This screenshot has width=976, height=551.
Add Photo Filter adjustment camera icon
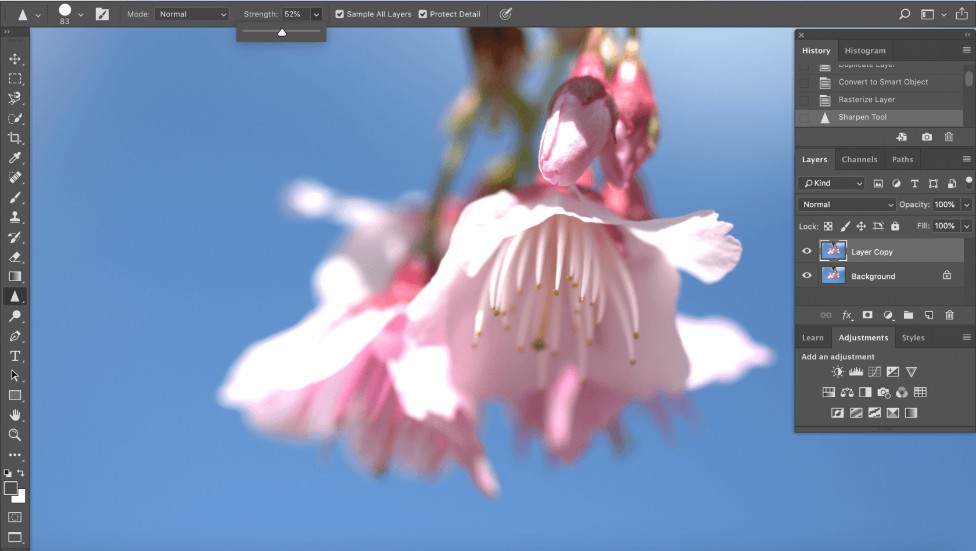pyautogui.click(x=884, y=392)
